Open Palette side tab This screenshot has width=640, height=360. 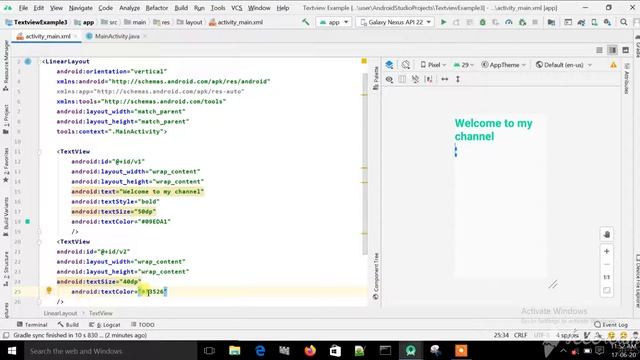tap(376, 78)
